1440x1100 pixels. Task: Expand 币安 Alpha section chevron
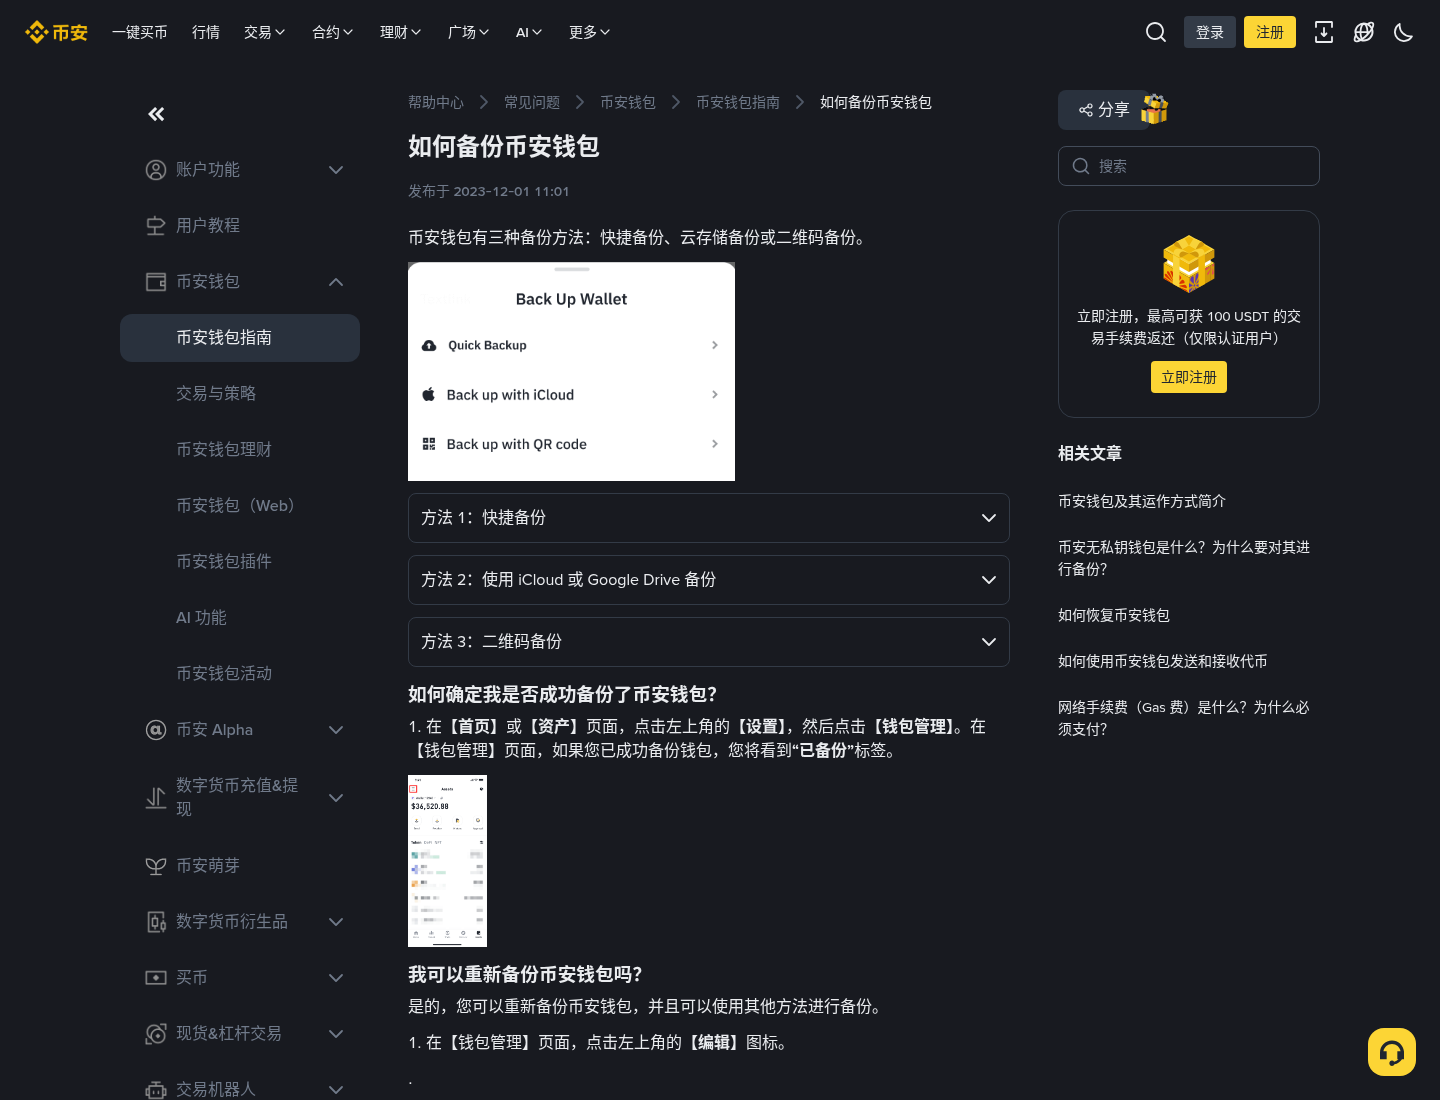336,730
